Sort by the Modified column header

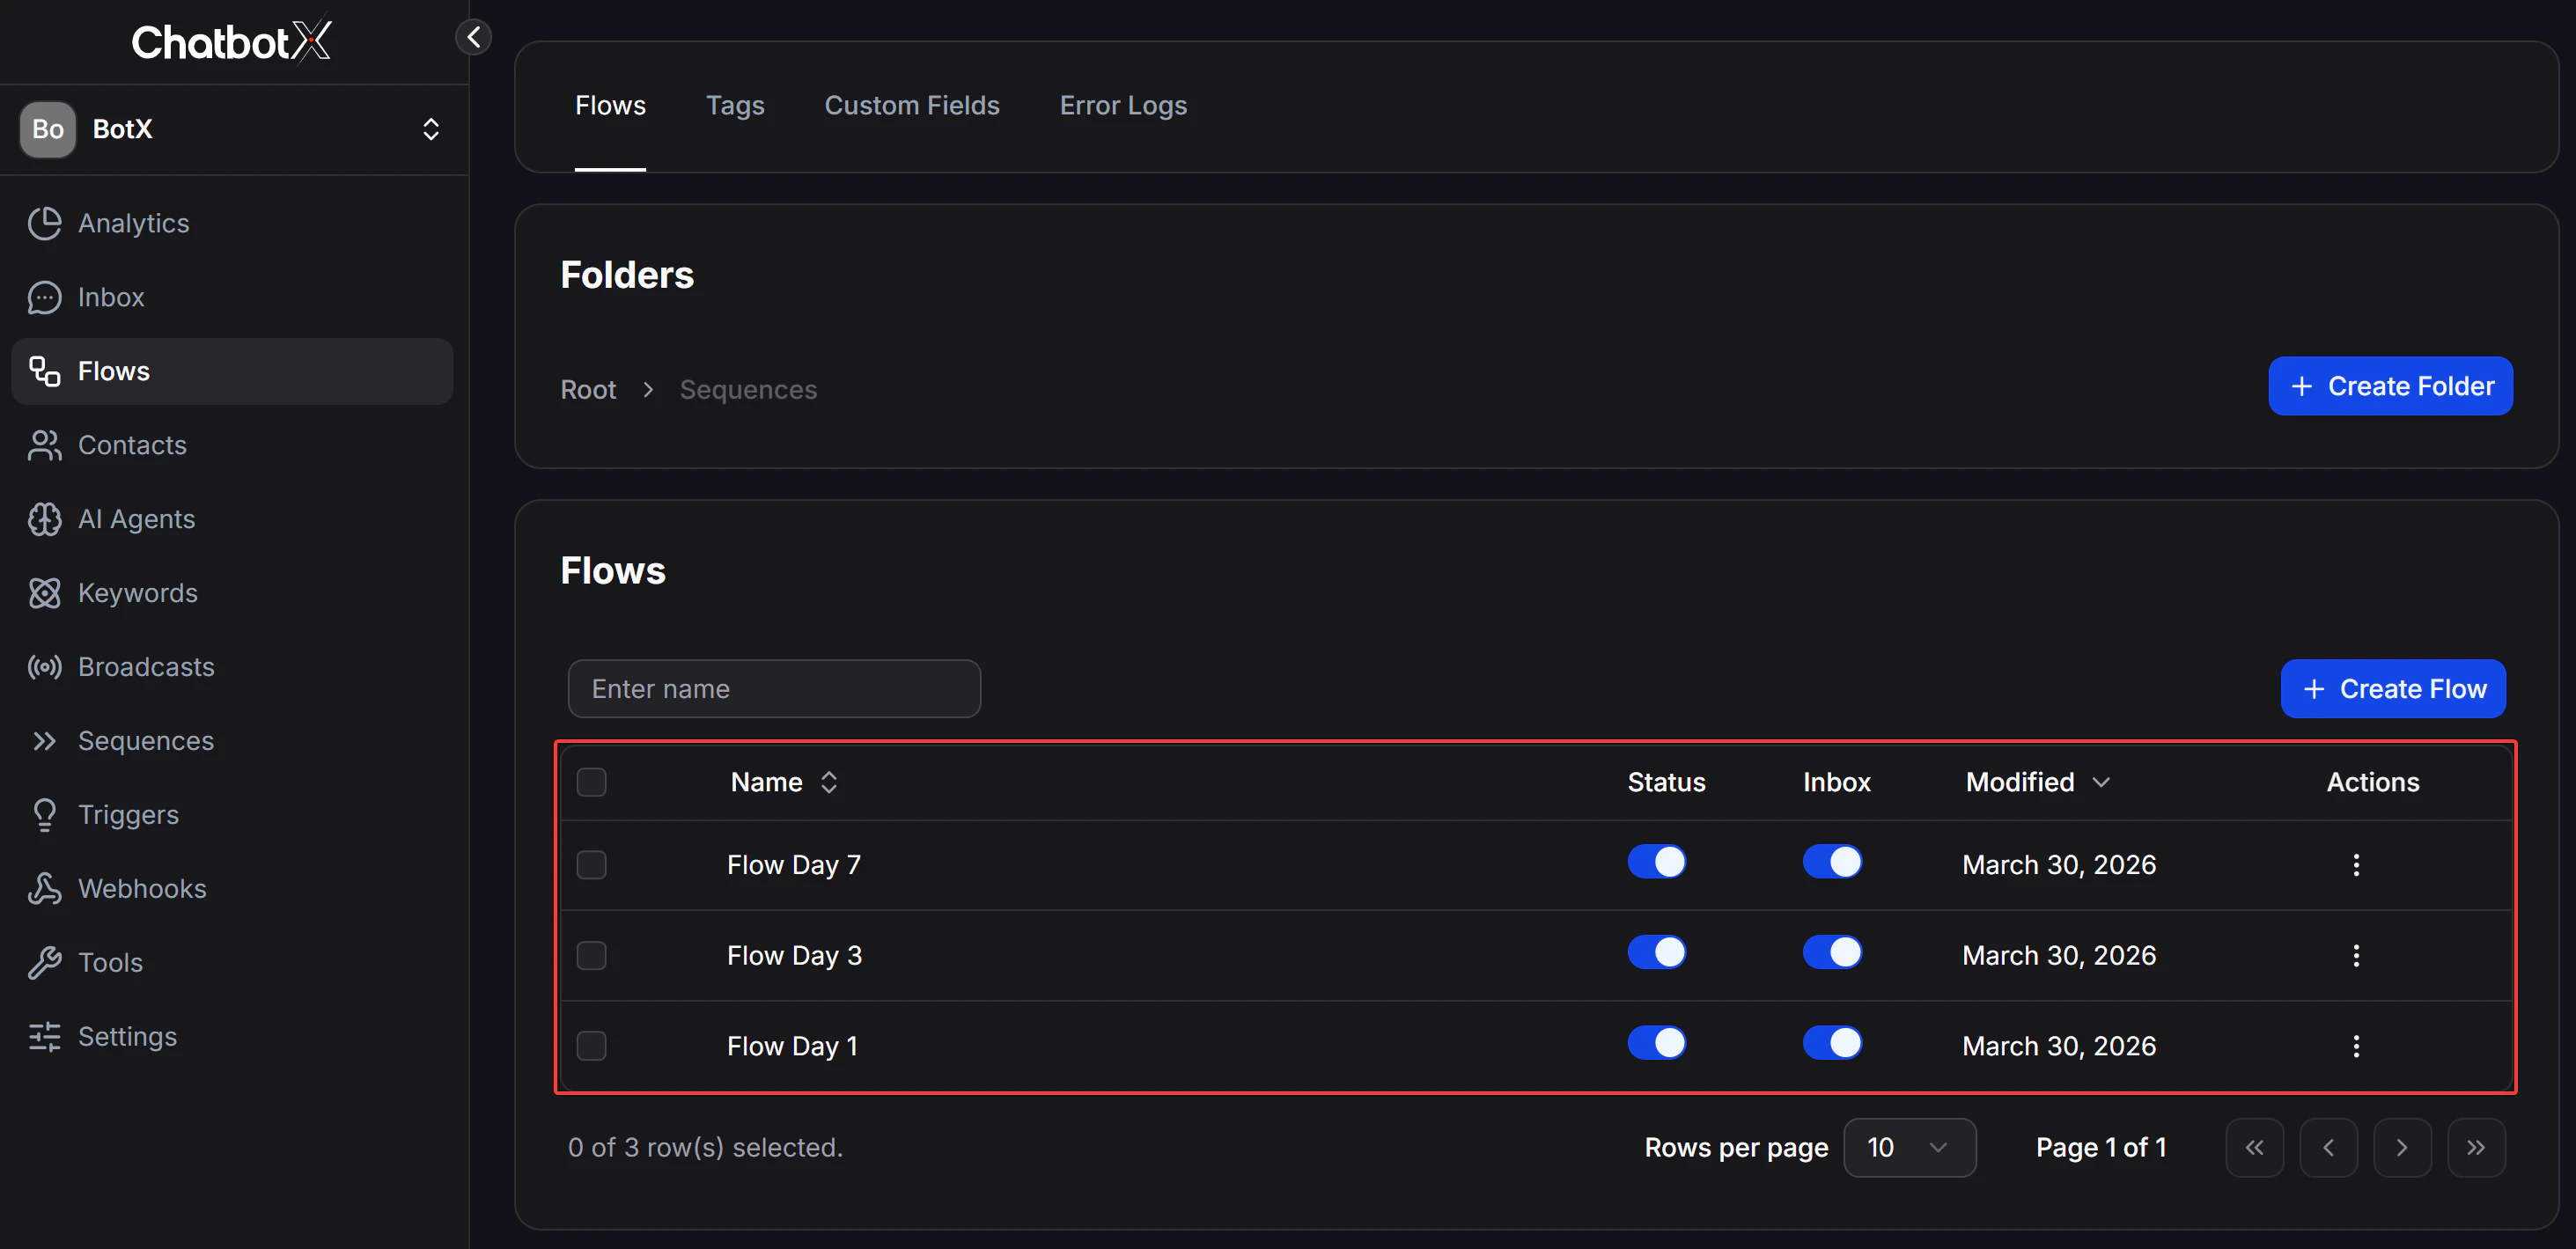click(x=2038, y=782)
